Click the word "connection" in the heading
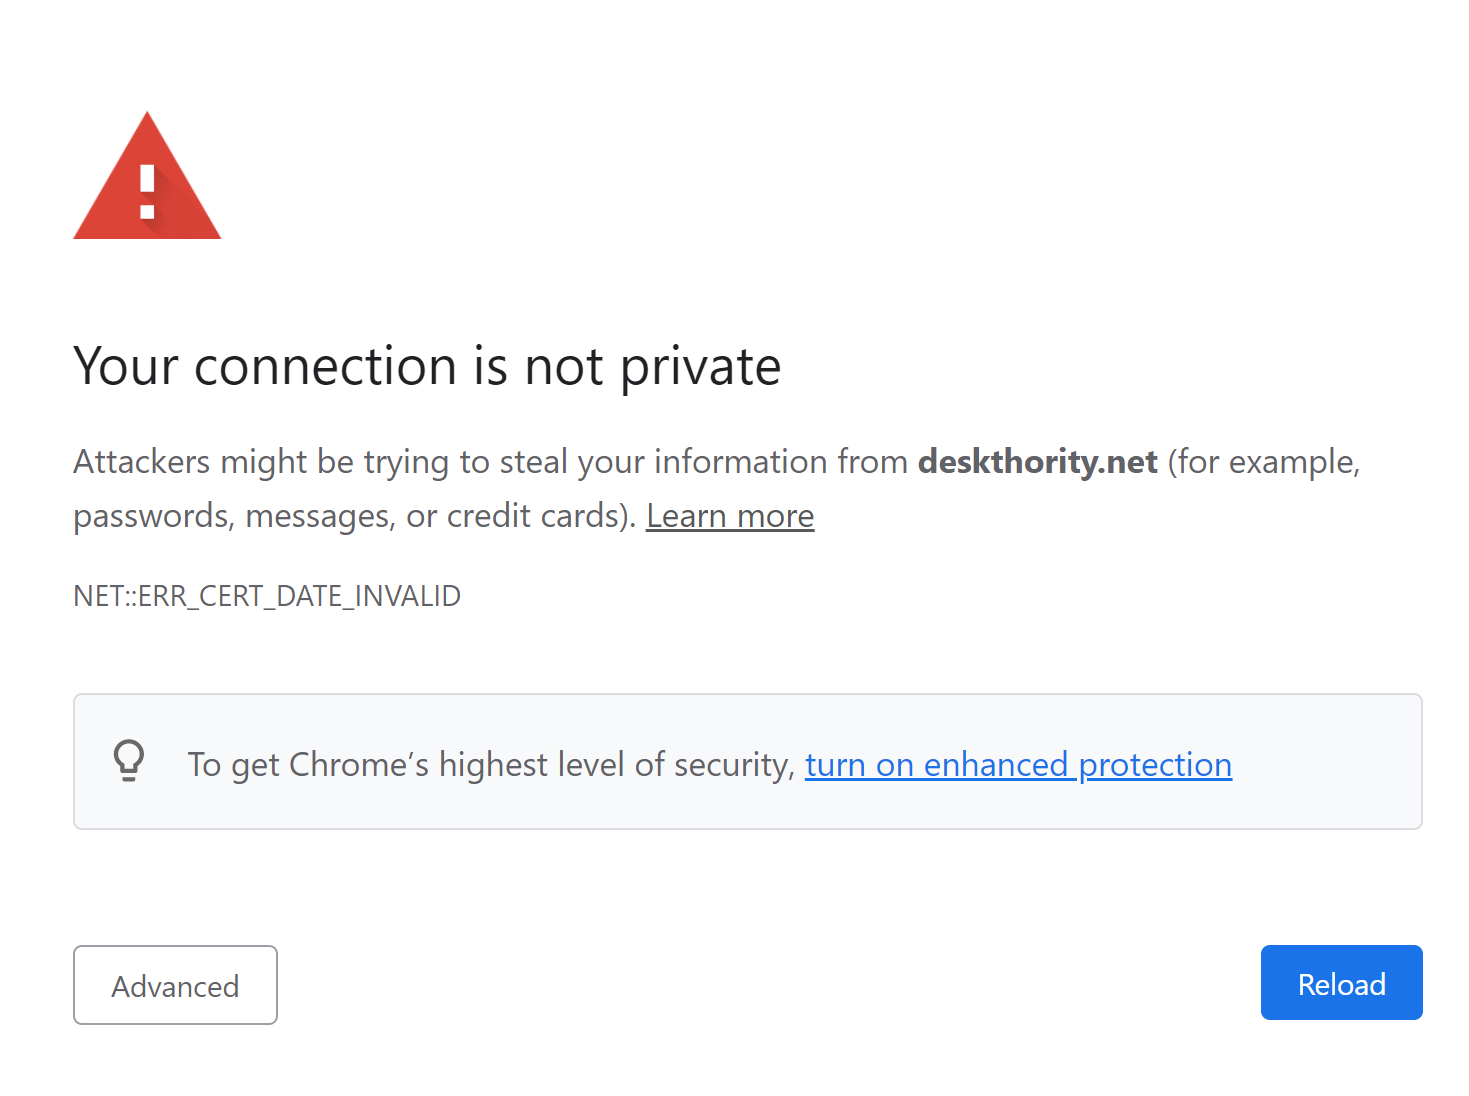This screenshot has width=1469, height=1096. pyautogui.click(x=326, y=367)
